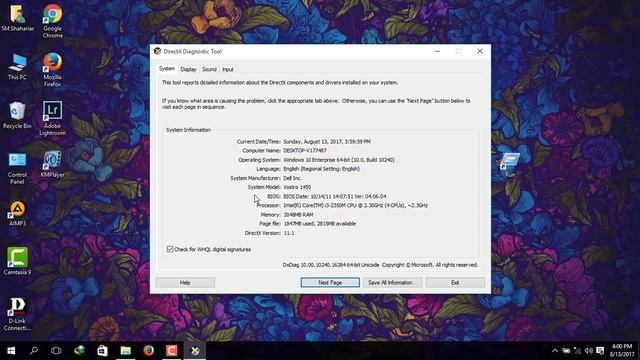Click the Exit button
Image resolution: width=640 pixels, height=360 pixels.
click(x=456, y=282)
